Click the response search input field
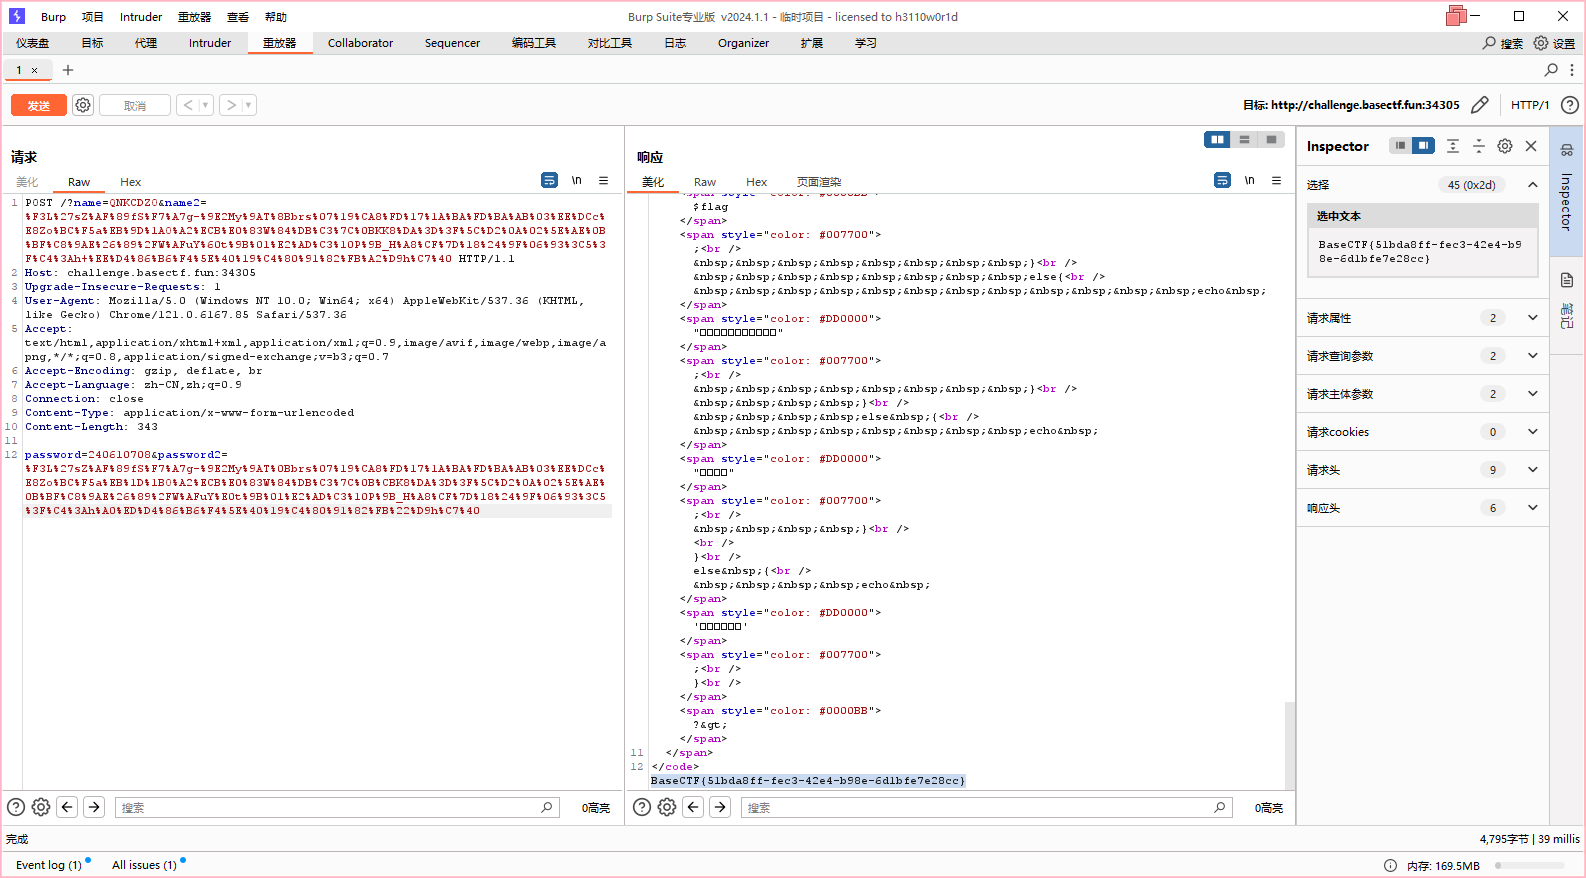The image size is (1586, 878). (x=978, y=807)
